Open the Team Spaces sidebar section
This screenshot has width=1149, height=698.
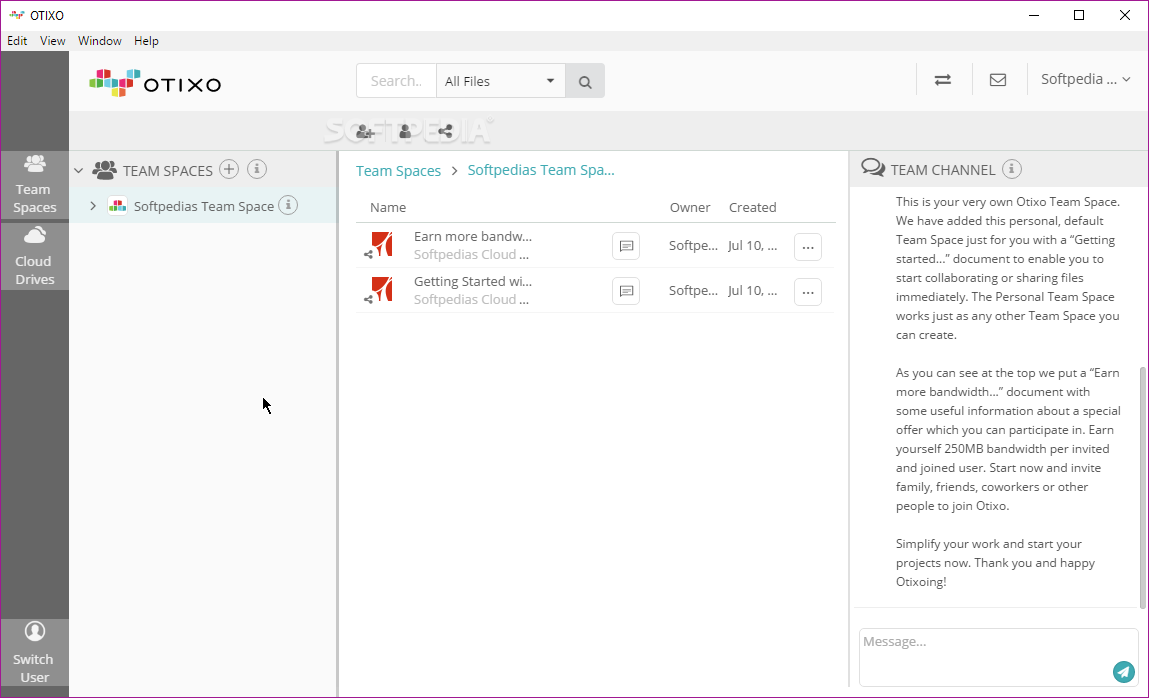pos(34,185)
